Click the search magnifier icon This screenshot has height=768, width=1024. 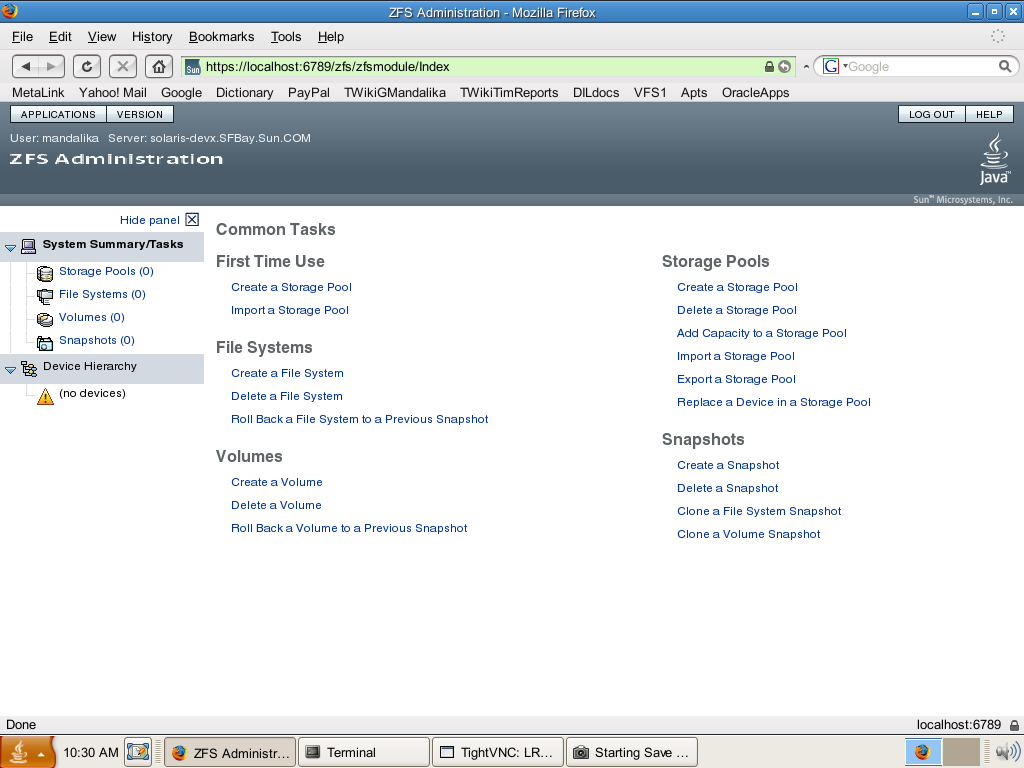[x=1005, y=66]
